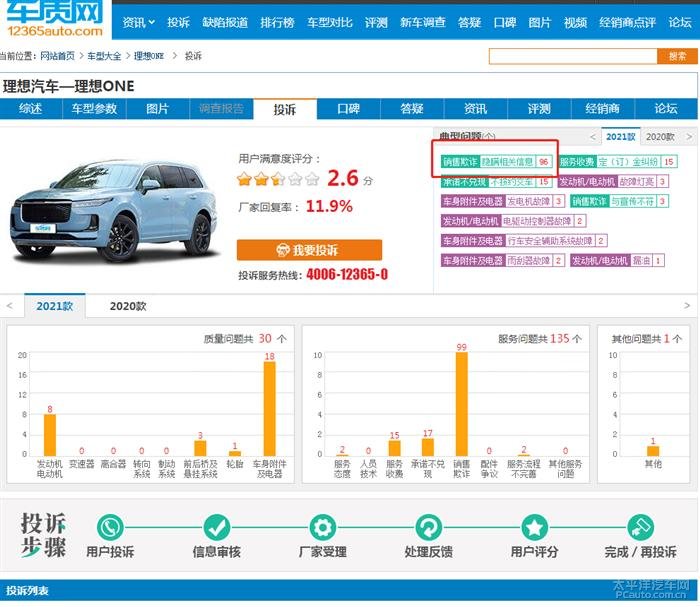The height and width of the screenshot is (607, 700).
Task: Click 服务收费 定(订)金纠纷 15 tag
Action: 617,162
